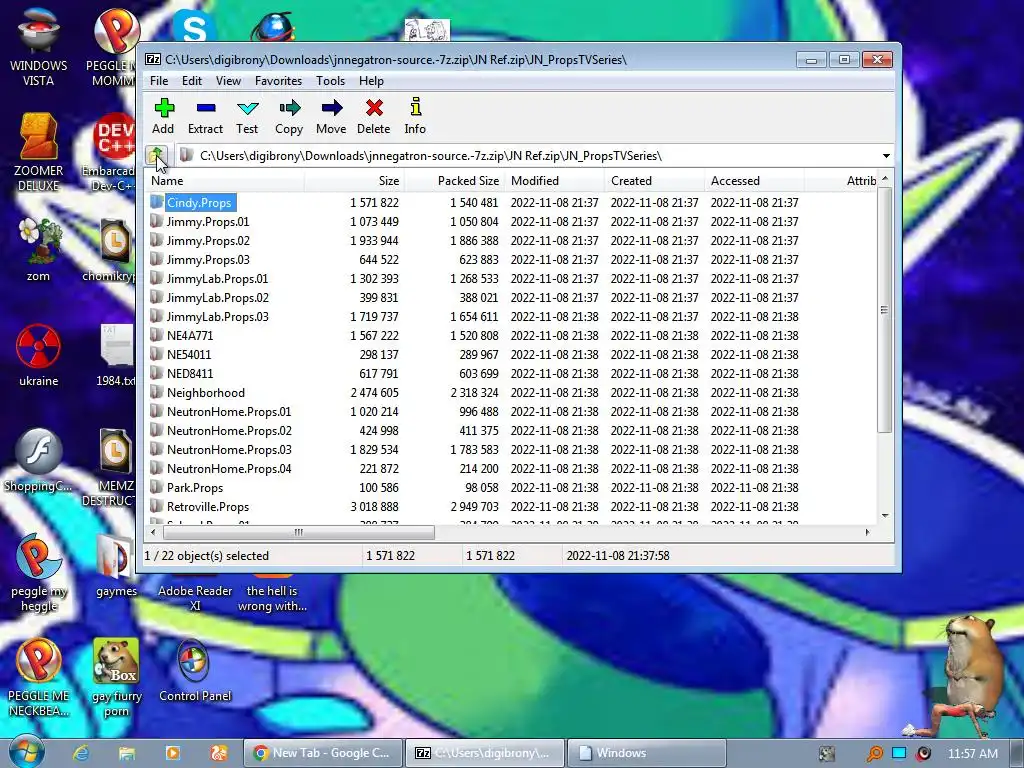Open the File menu
The width and height of the screenshot is (1024, 768).
point(159,81)
